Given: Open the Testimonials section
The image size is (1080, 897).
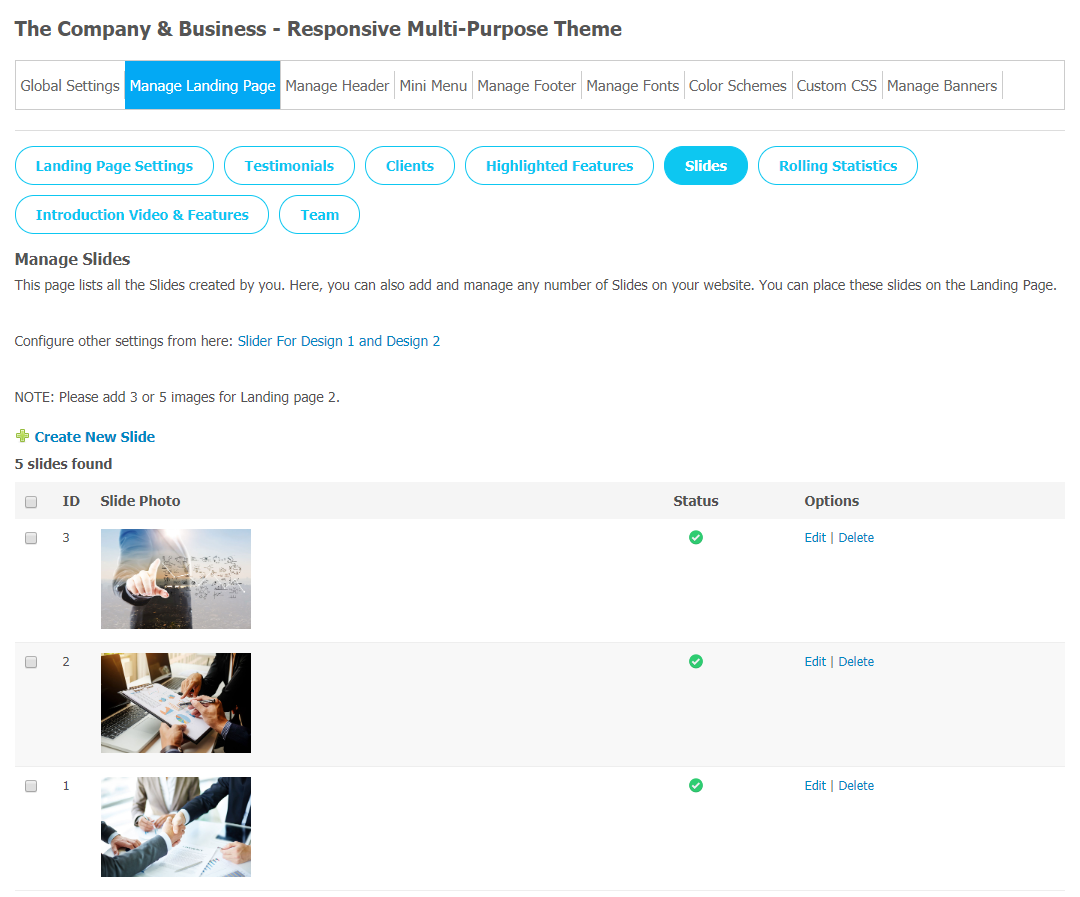Looking at the screenshot, I should (289, 166).
